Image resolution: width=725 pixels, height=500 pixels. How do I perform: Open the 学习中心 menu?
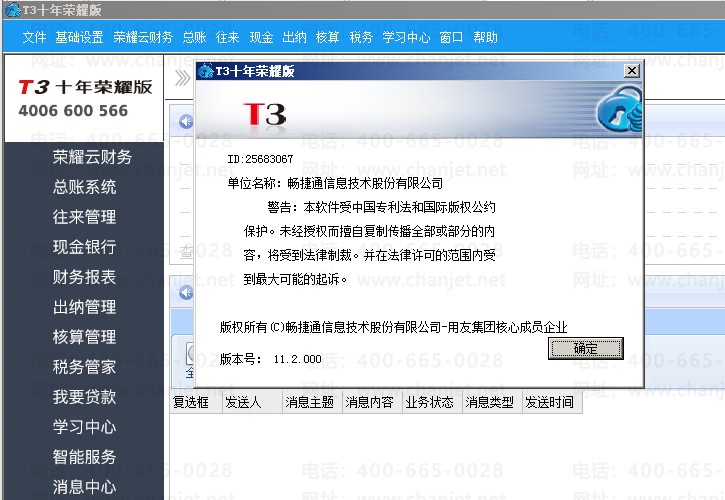[x=406, y=37]
